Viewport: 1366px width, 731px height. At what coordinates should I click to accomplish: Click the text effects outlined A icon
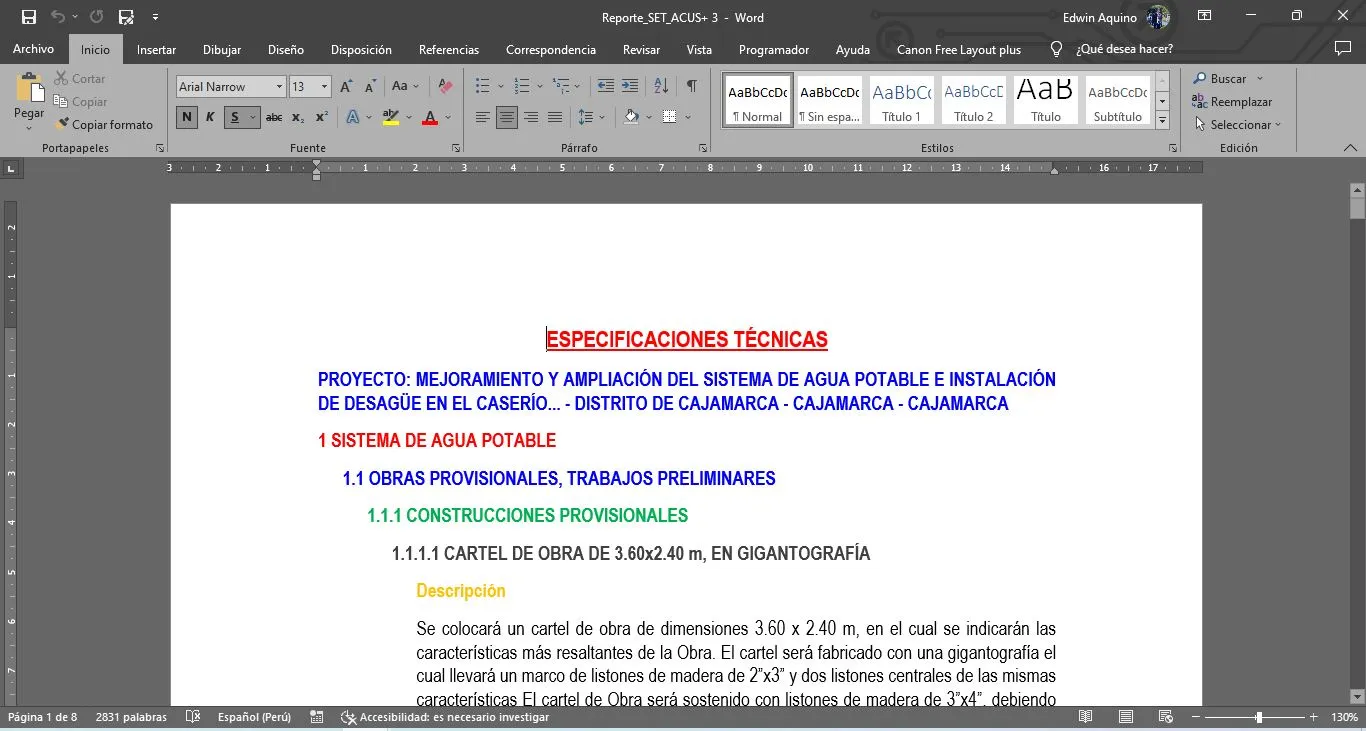tap(352, 117)
